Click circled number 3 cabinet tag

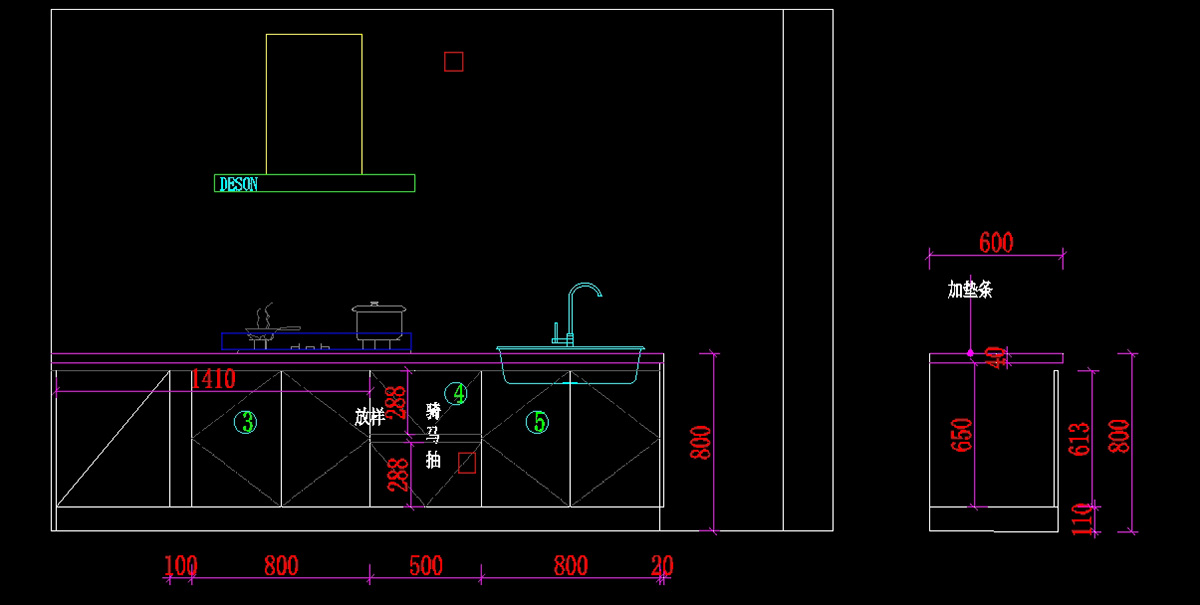245,422
